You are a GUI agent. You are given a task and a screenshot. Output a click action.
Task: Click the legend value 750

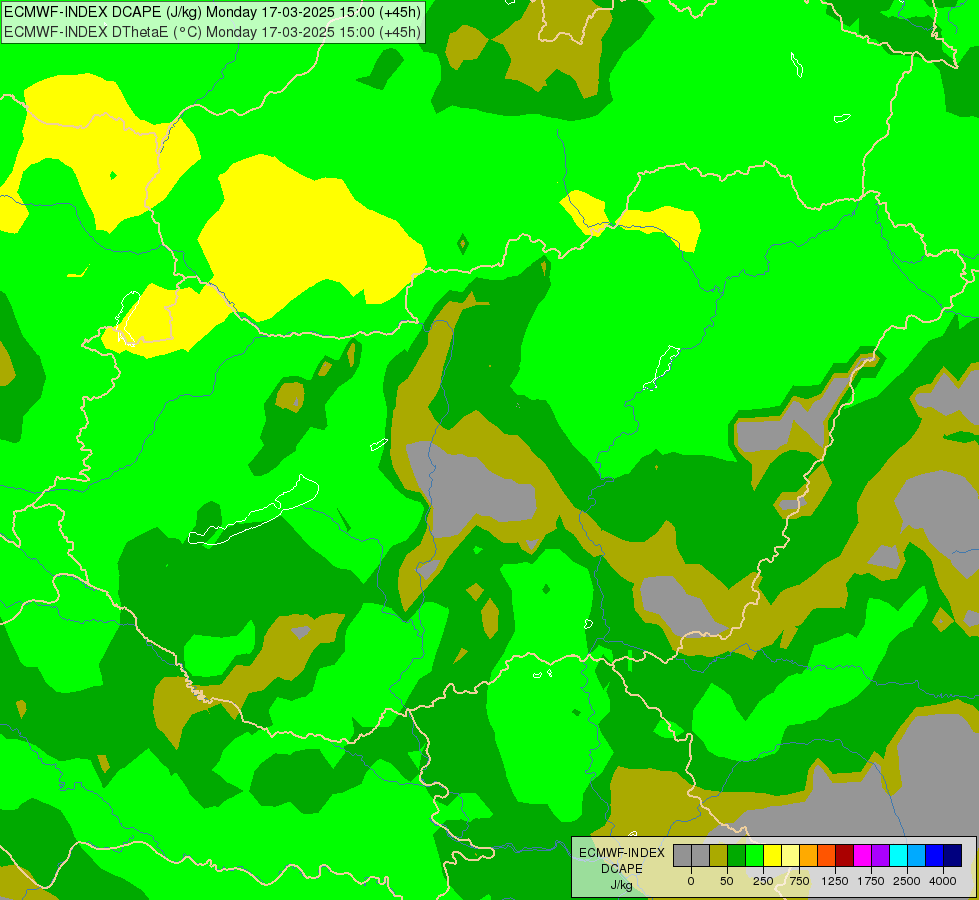(x=799, y=881)
